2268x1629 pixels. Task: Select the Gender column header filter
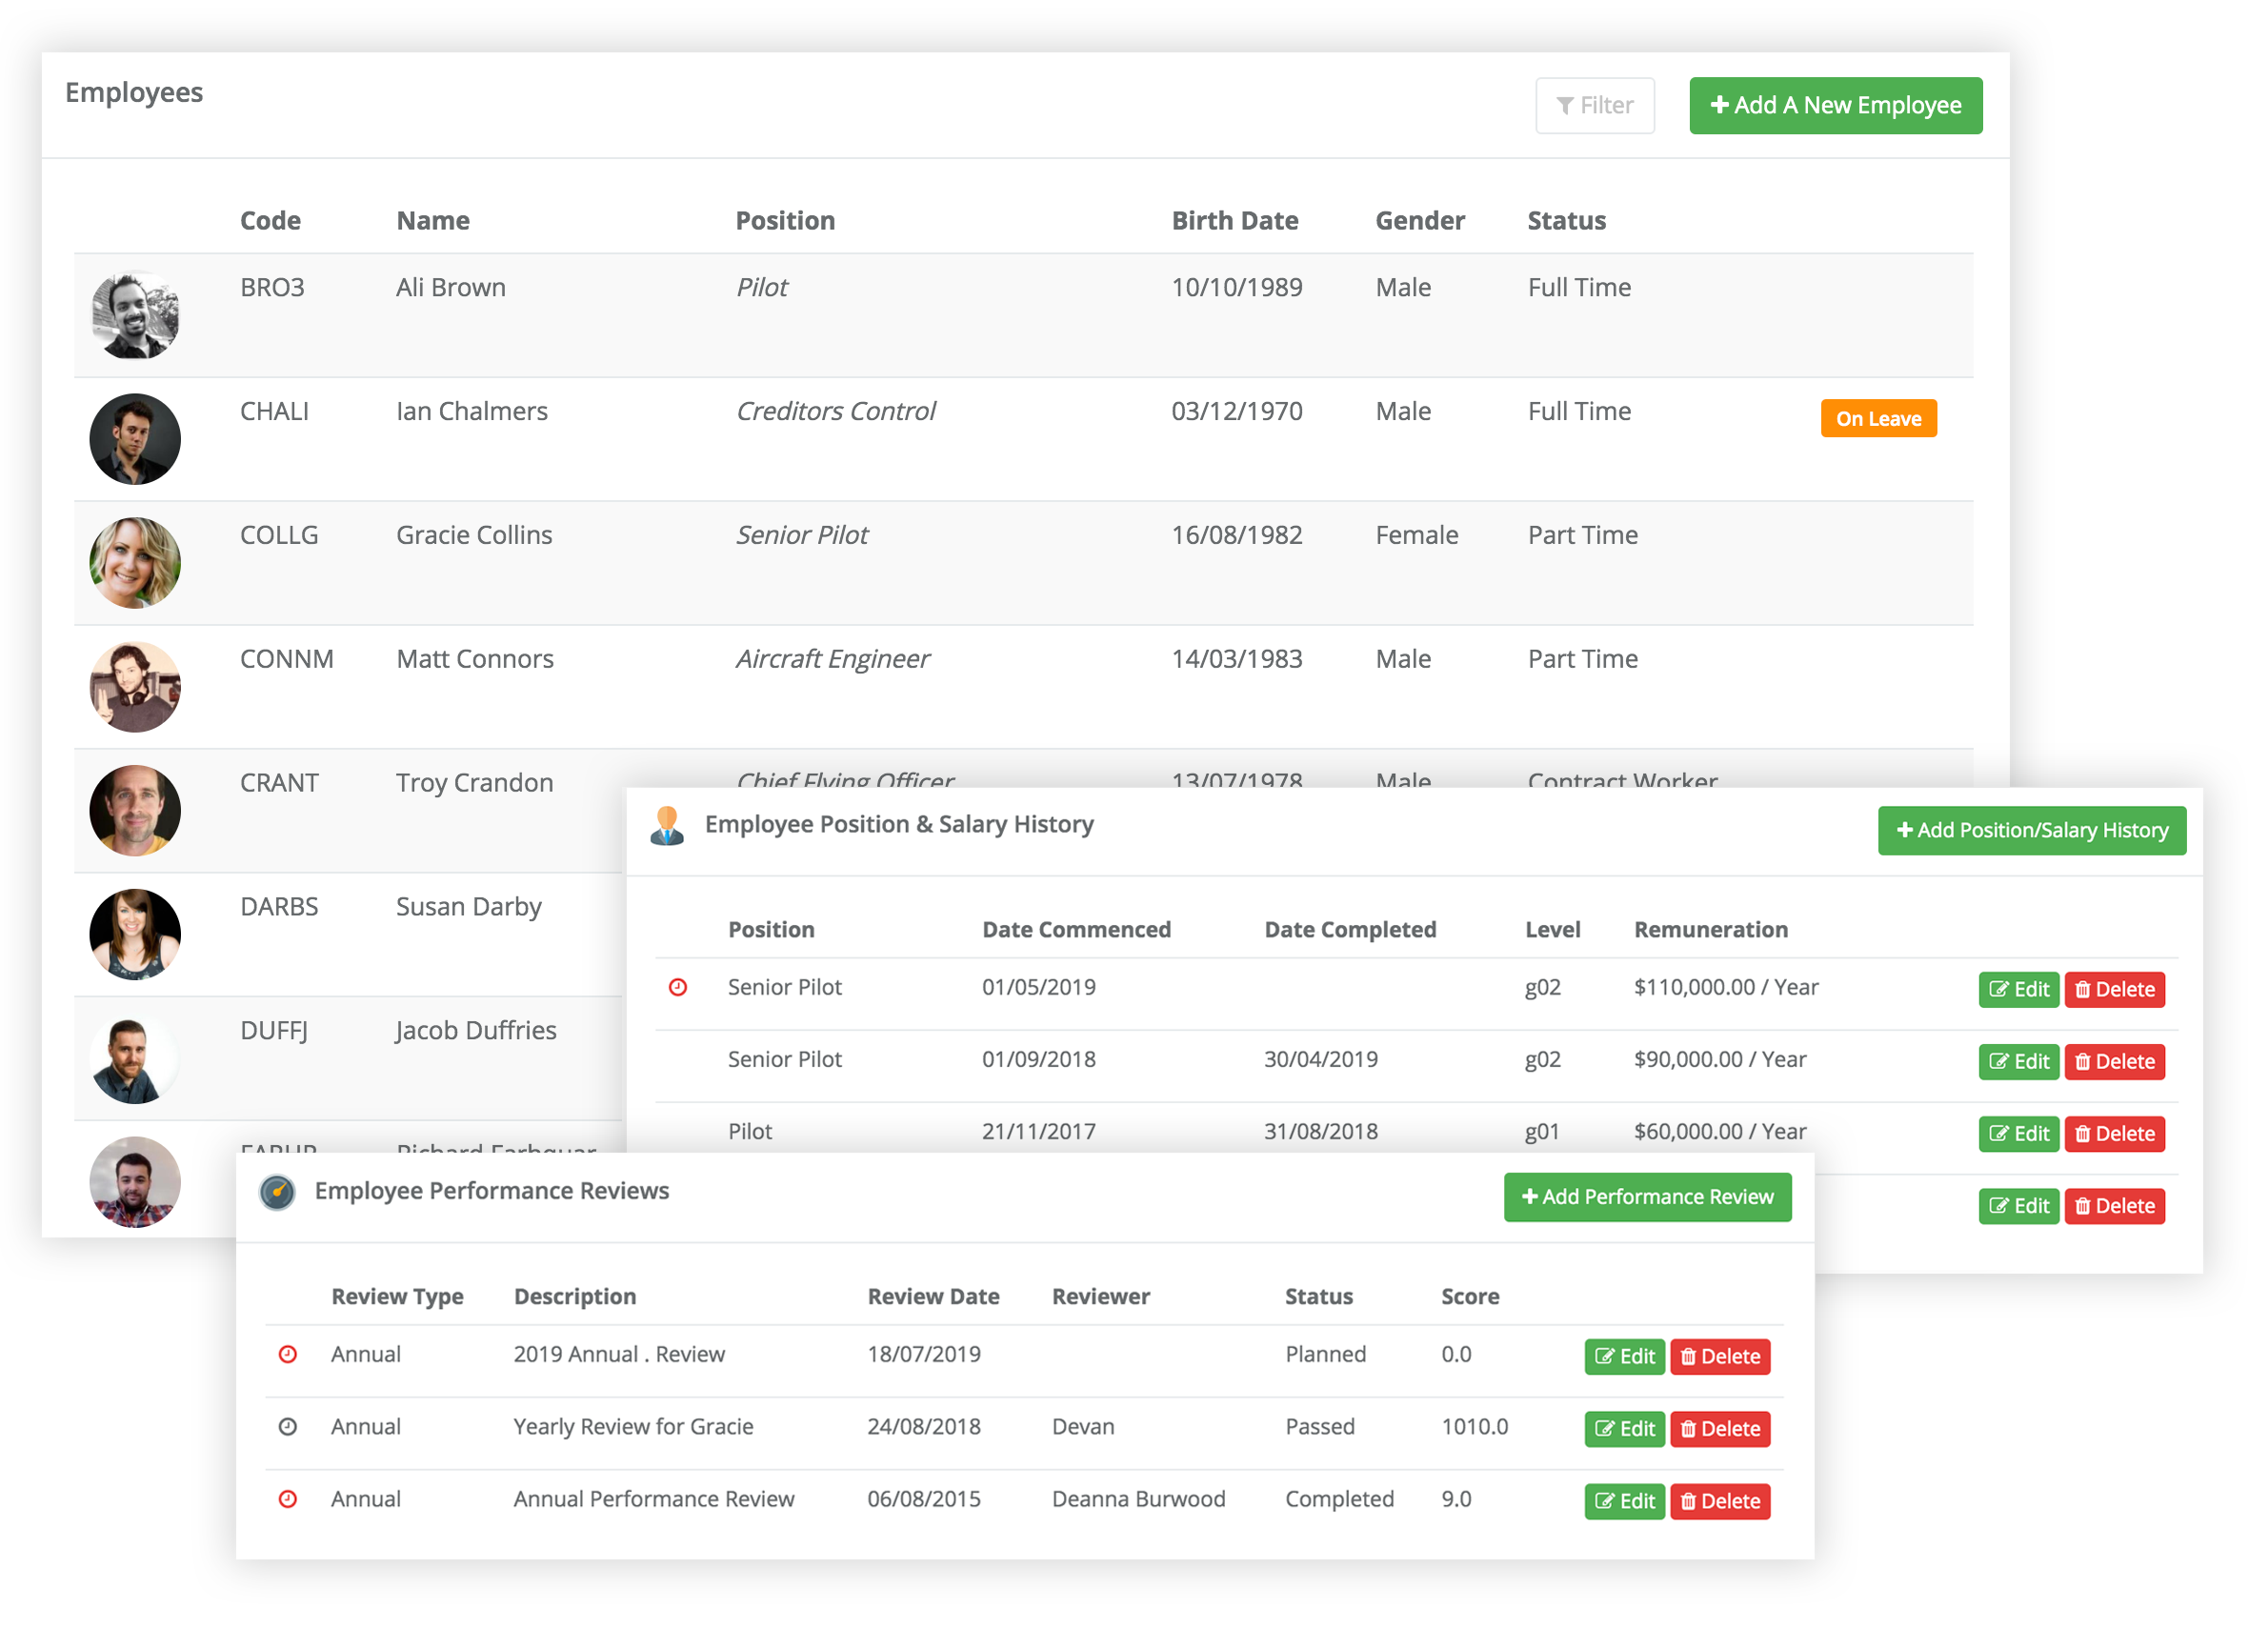1421,218
